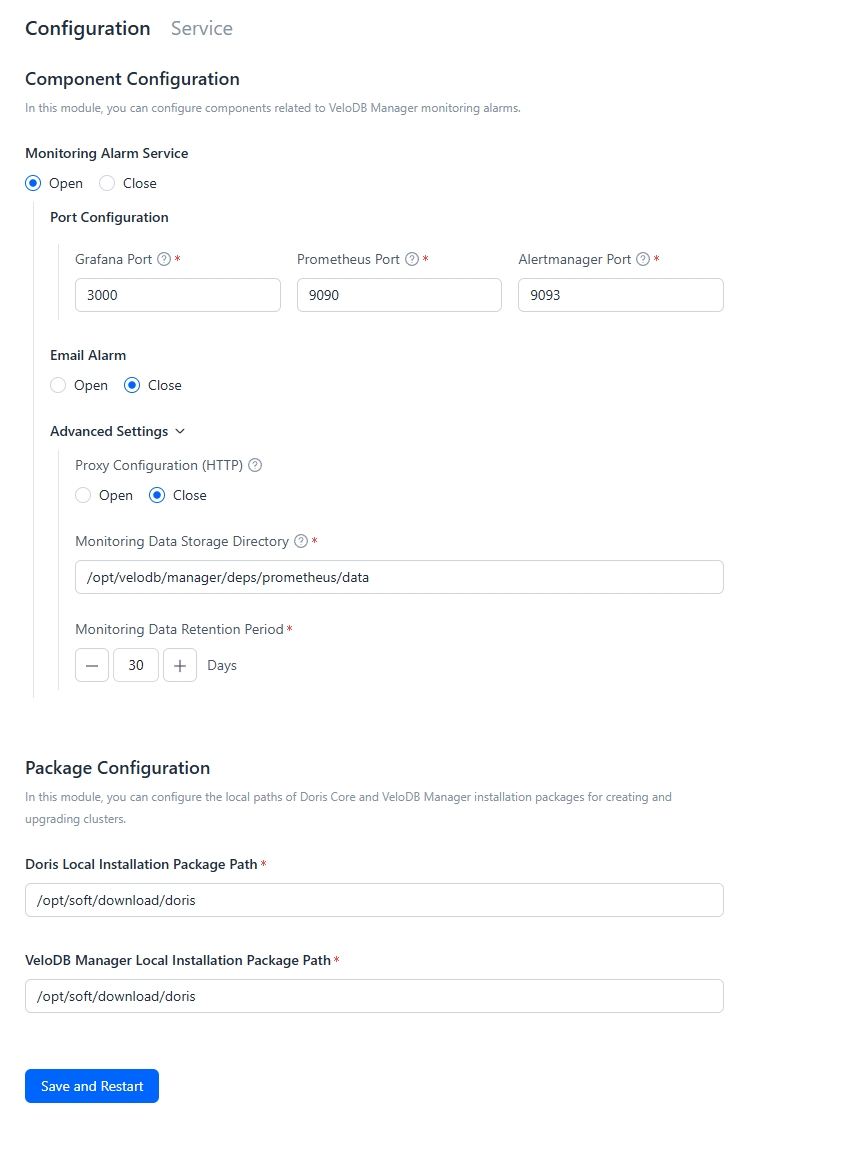Open the Grafana Port help tooltip

[x=165, y=259]
